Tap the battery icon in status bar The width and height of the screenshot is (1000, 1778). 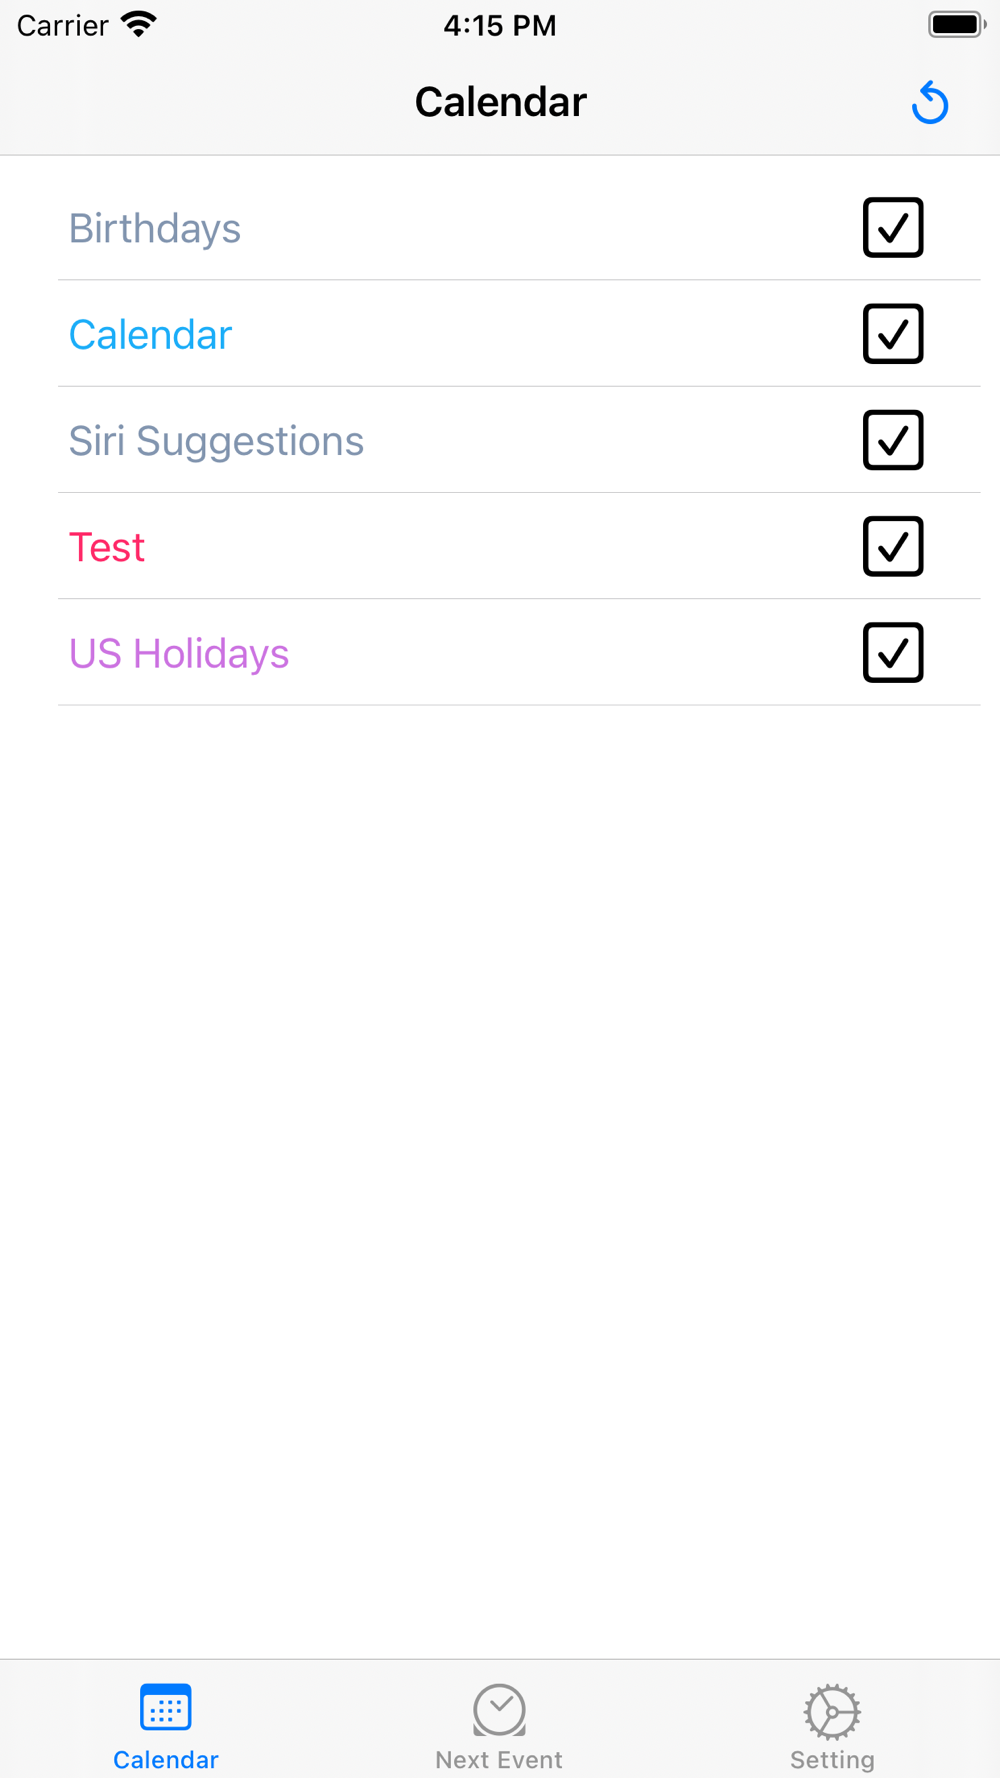click(x=956, y=24)
